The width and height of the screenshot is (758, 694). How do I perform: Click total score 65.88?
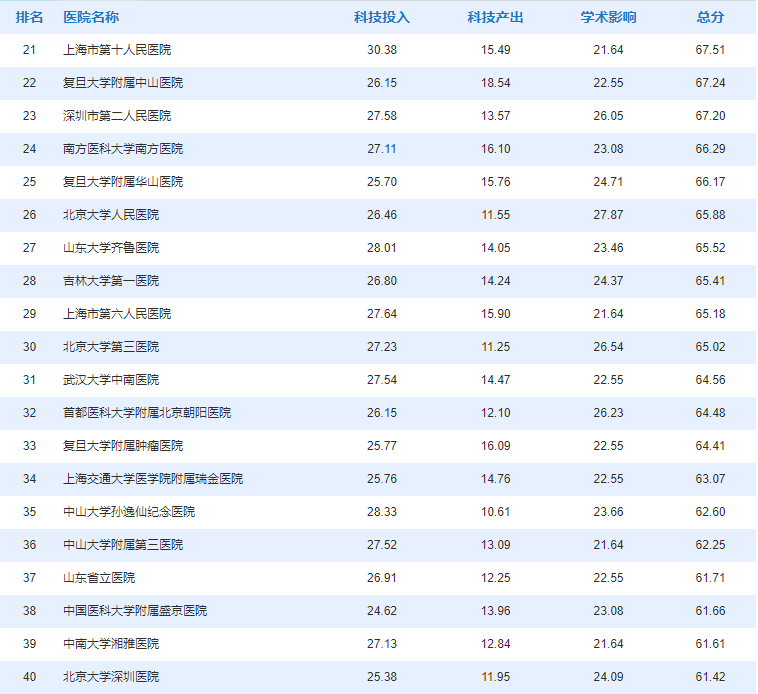(711, 215)
